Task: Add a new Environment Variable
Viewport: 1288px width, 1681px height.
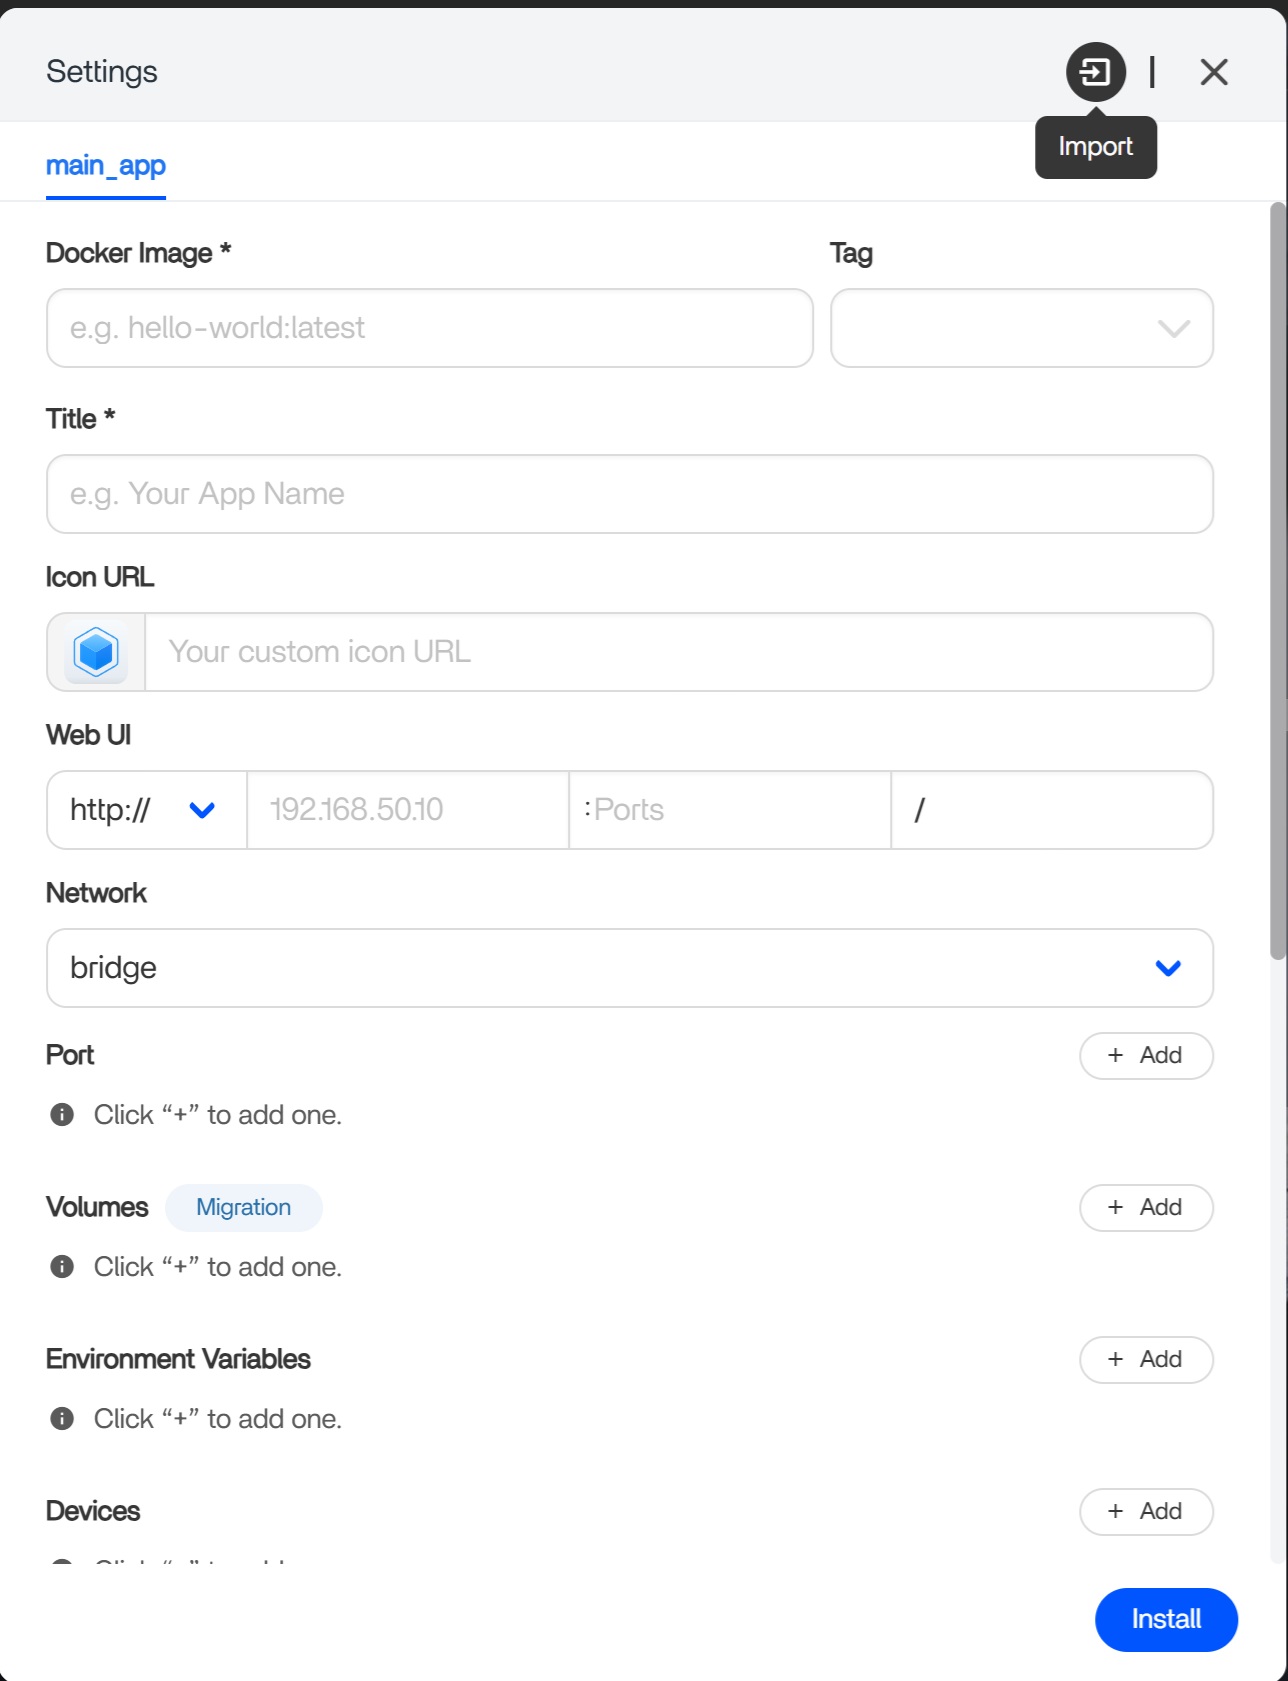Action: [1146, 1359]
